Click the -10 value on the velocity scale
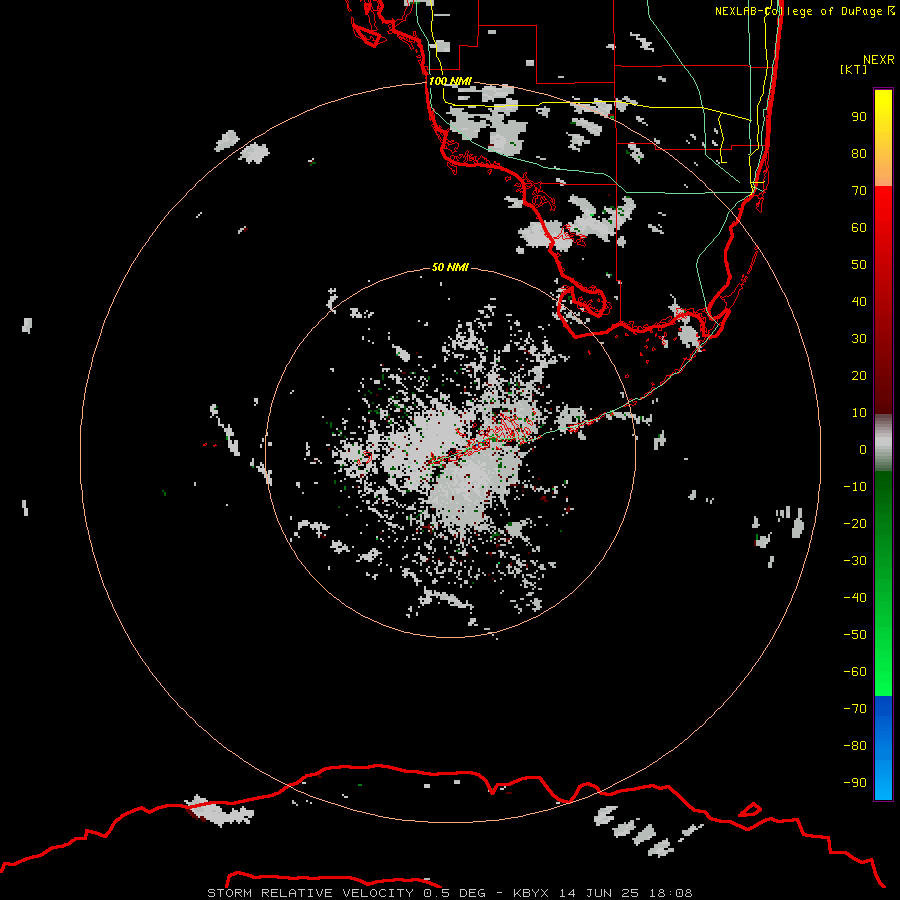This screenshot has width=900, height=900. 855,487
